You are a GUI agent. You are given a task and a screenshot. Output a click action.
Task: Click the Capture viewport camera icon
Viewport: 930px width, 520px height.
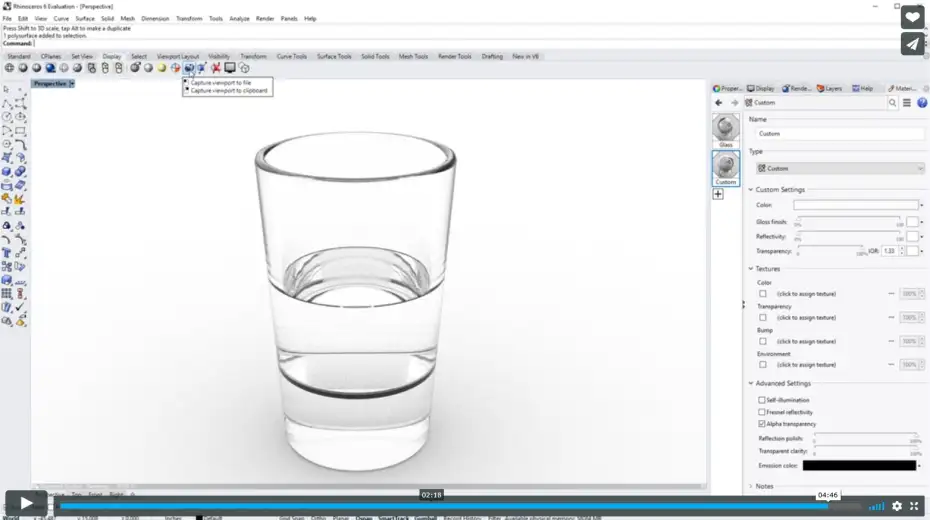pyautogui.click(x=189, y=68)
